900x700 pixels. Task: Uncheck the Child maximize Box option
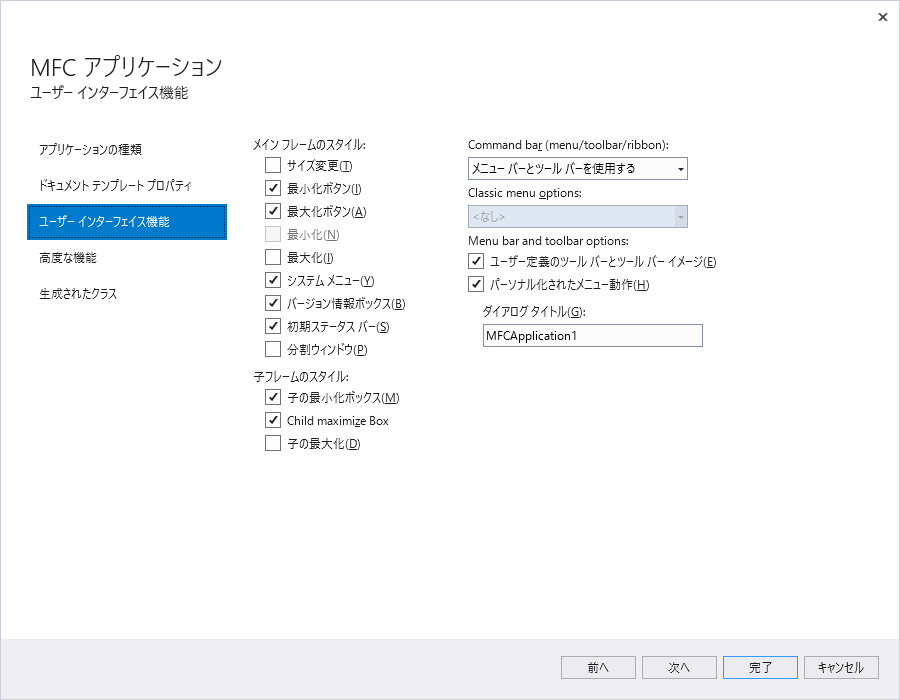tap(272, 420)
